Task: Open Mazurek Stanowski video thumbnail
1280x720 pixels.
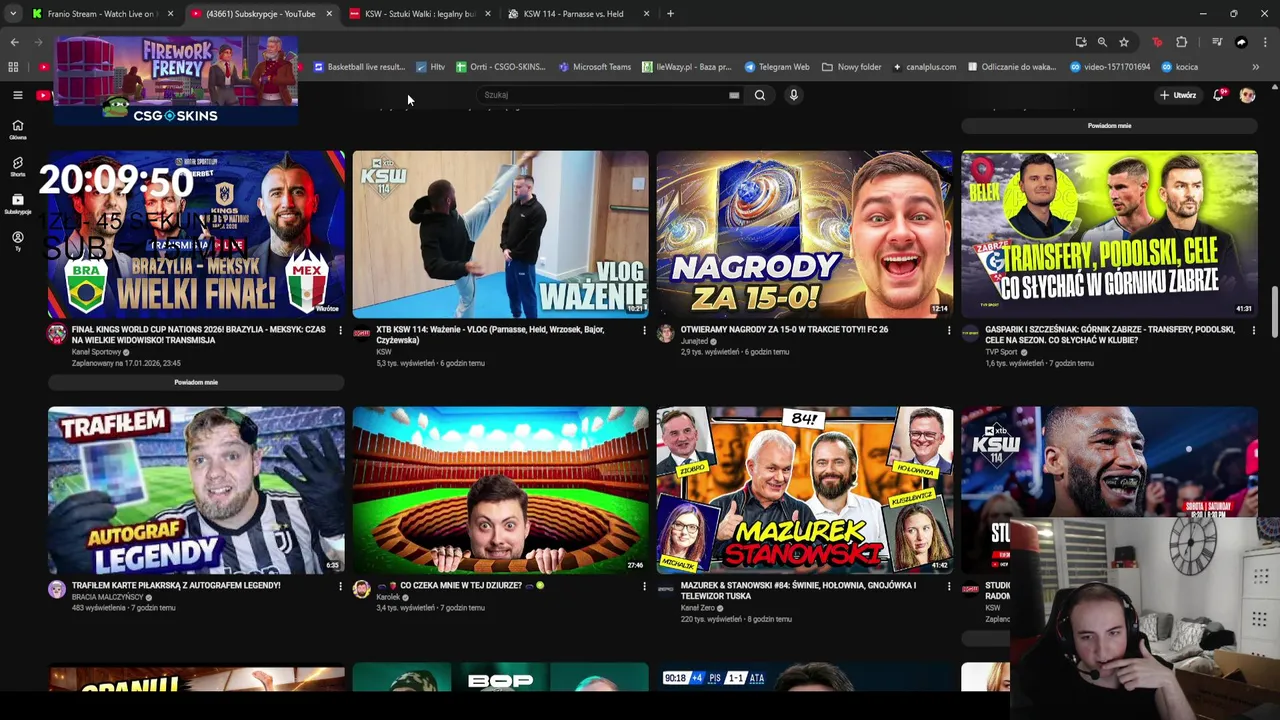Action: [805, 490]
